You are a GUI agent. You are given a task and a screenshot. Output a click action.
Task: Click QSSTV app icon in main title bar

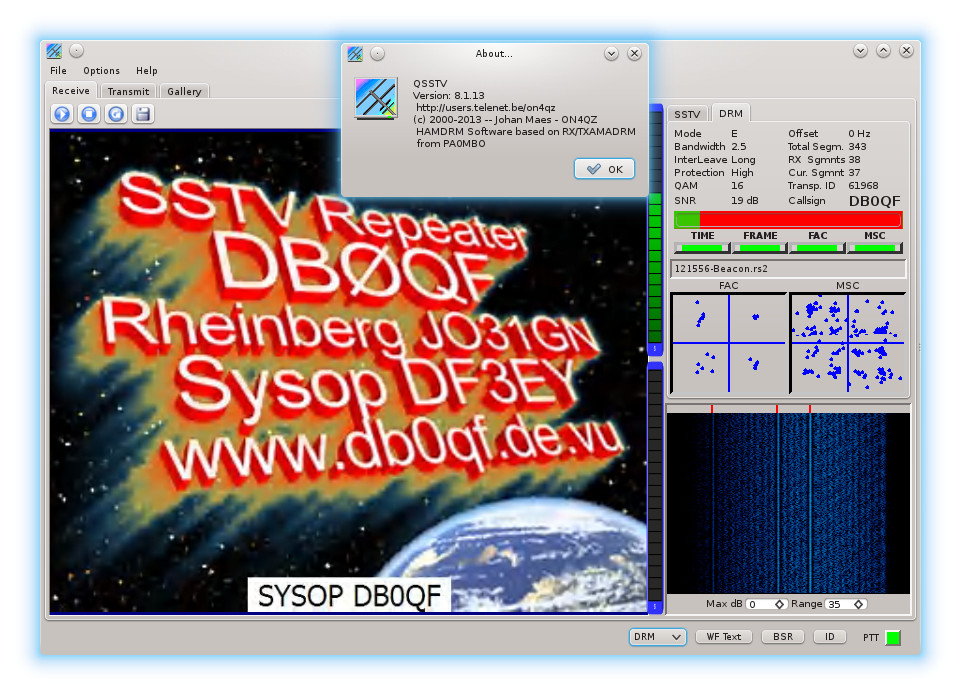pyautogui.click(x=54, y=51)
